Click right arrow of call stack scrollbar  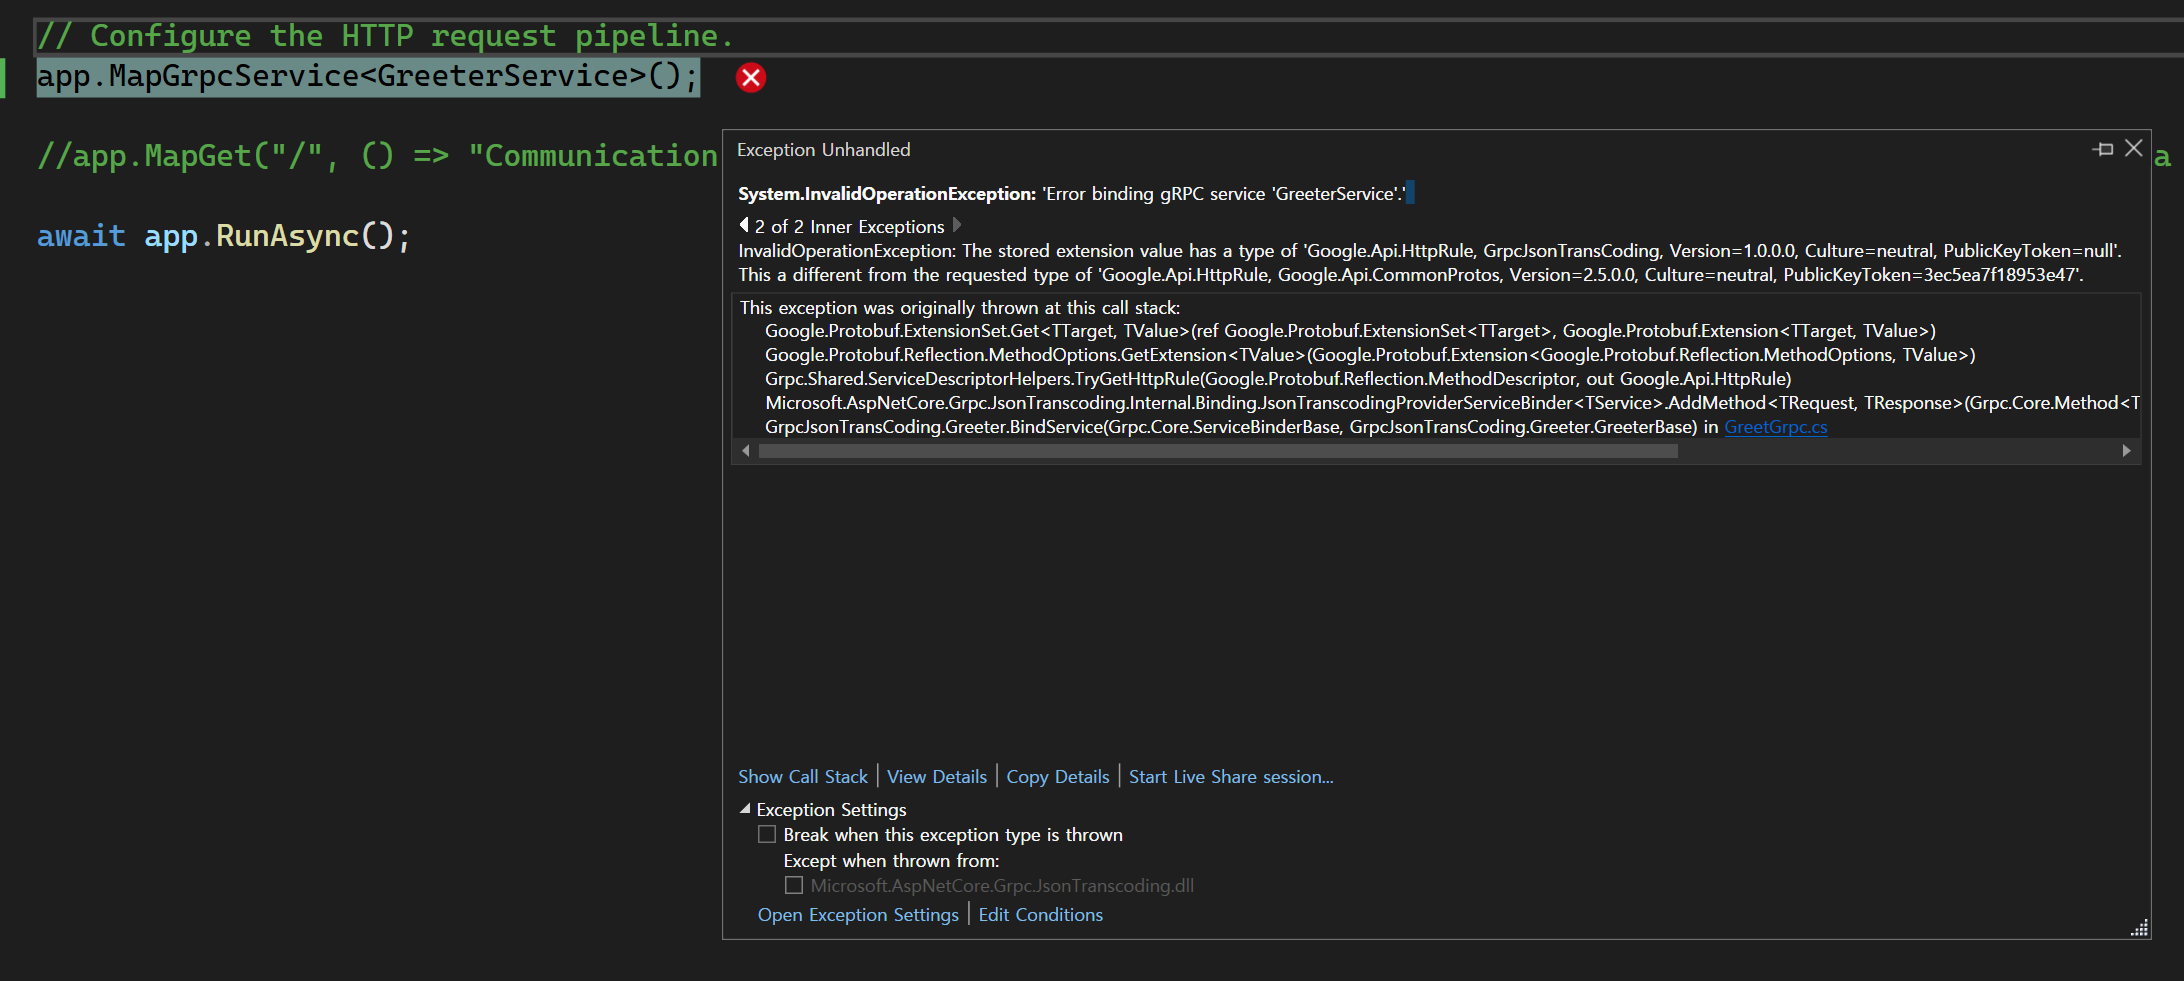click(2126, 451)
